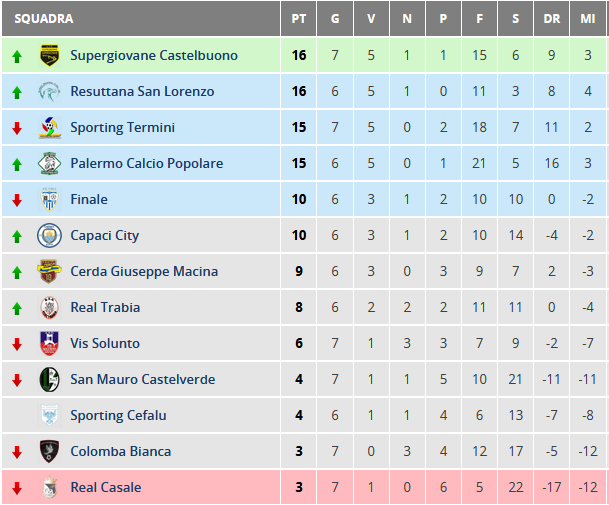
Task: Click the Colomba Bianca black shield logo
Action: click(49, 451)
